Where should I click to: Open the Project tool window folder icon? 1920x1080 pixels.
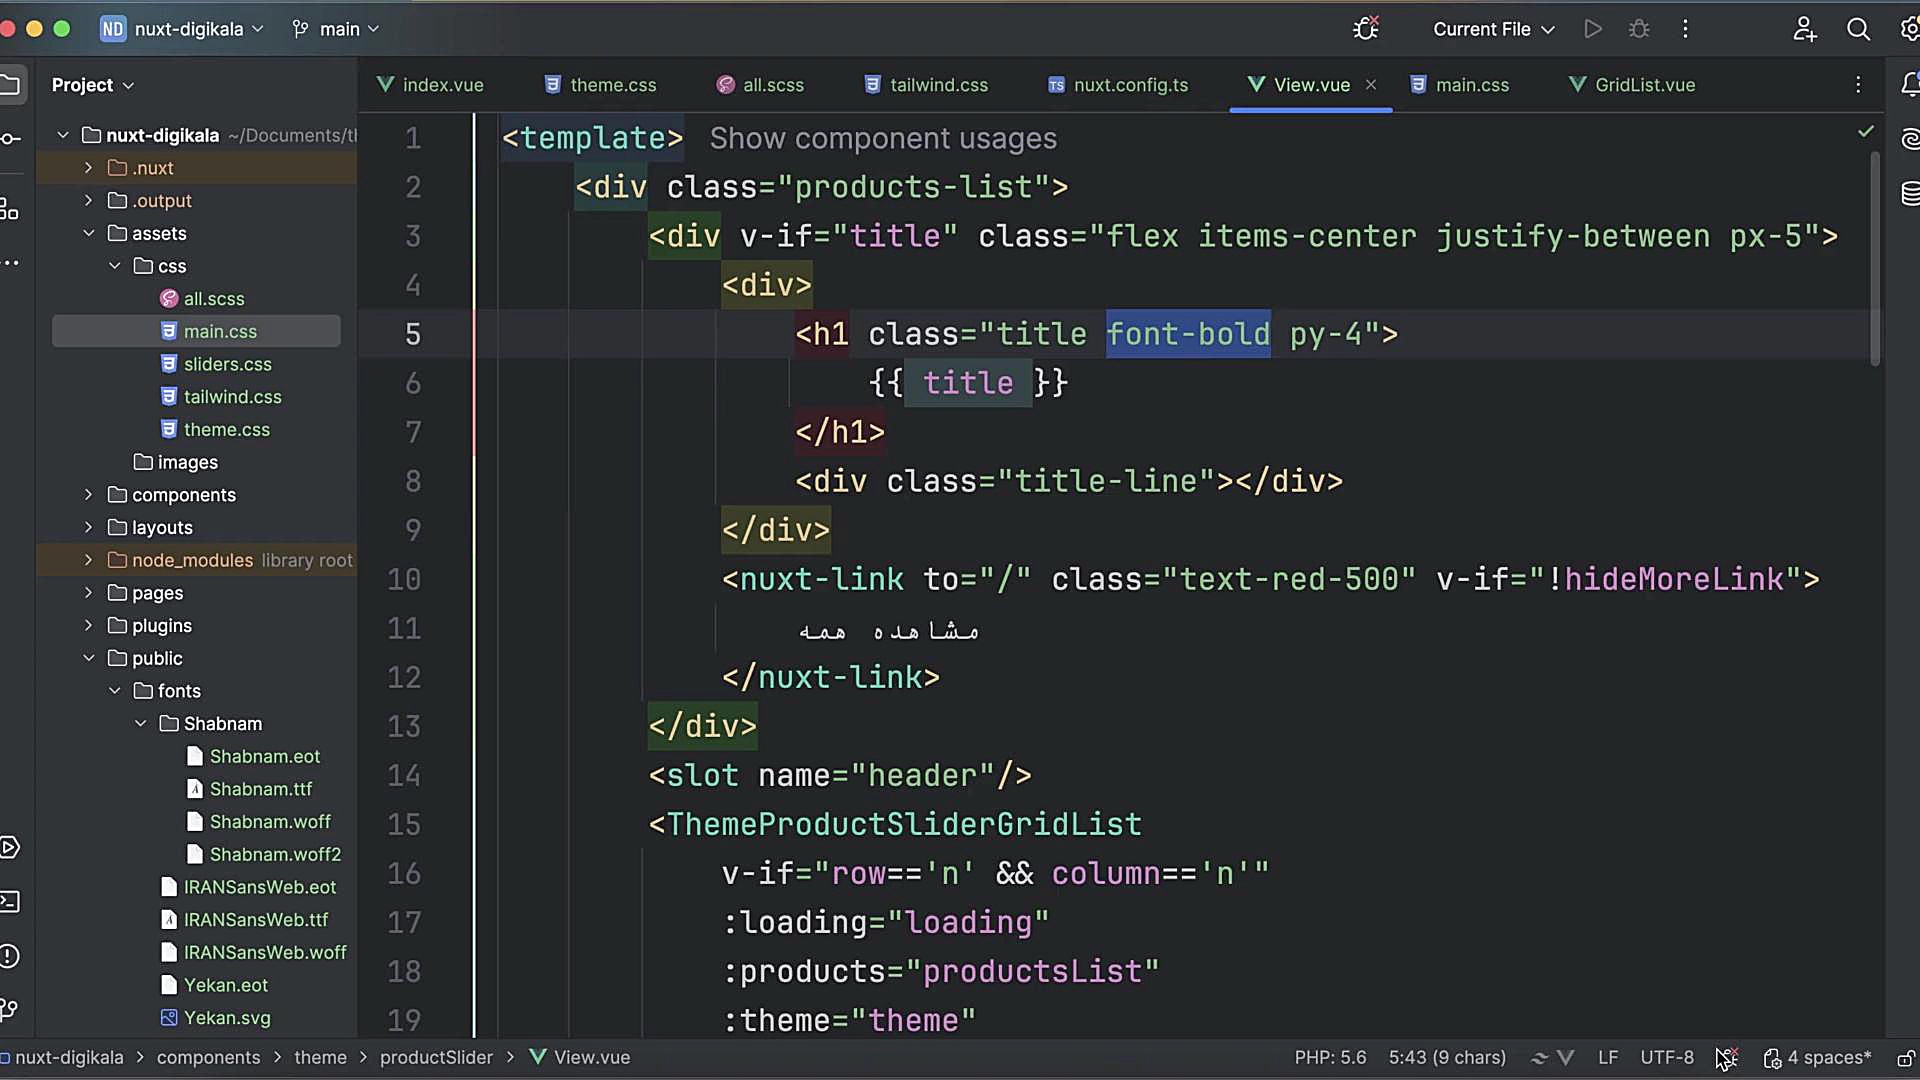tap(10, 84)
